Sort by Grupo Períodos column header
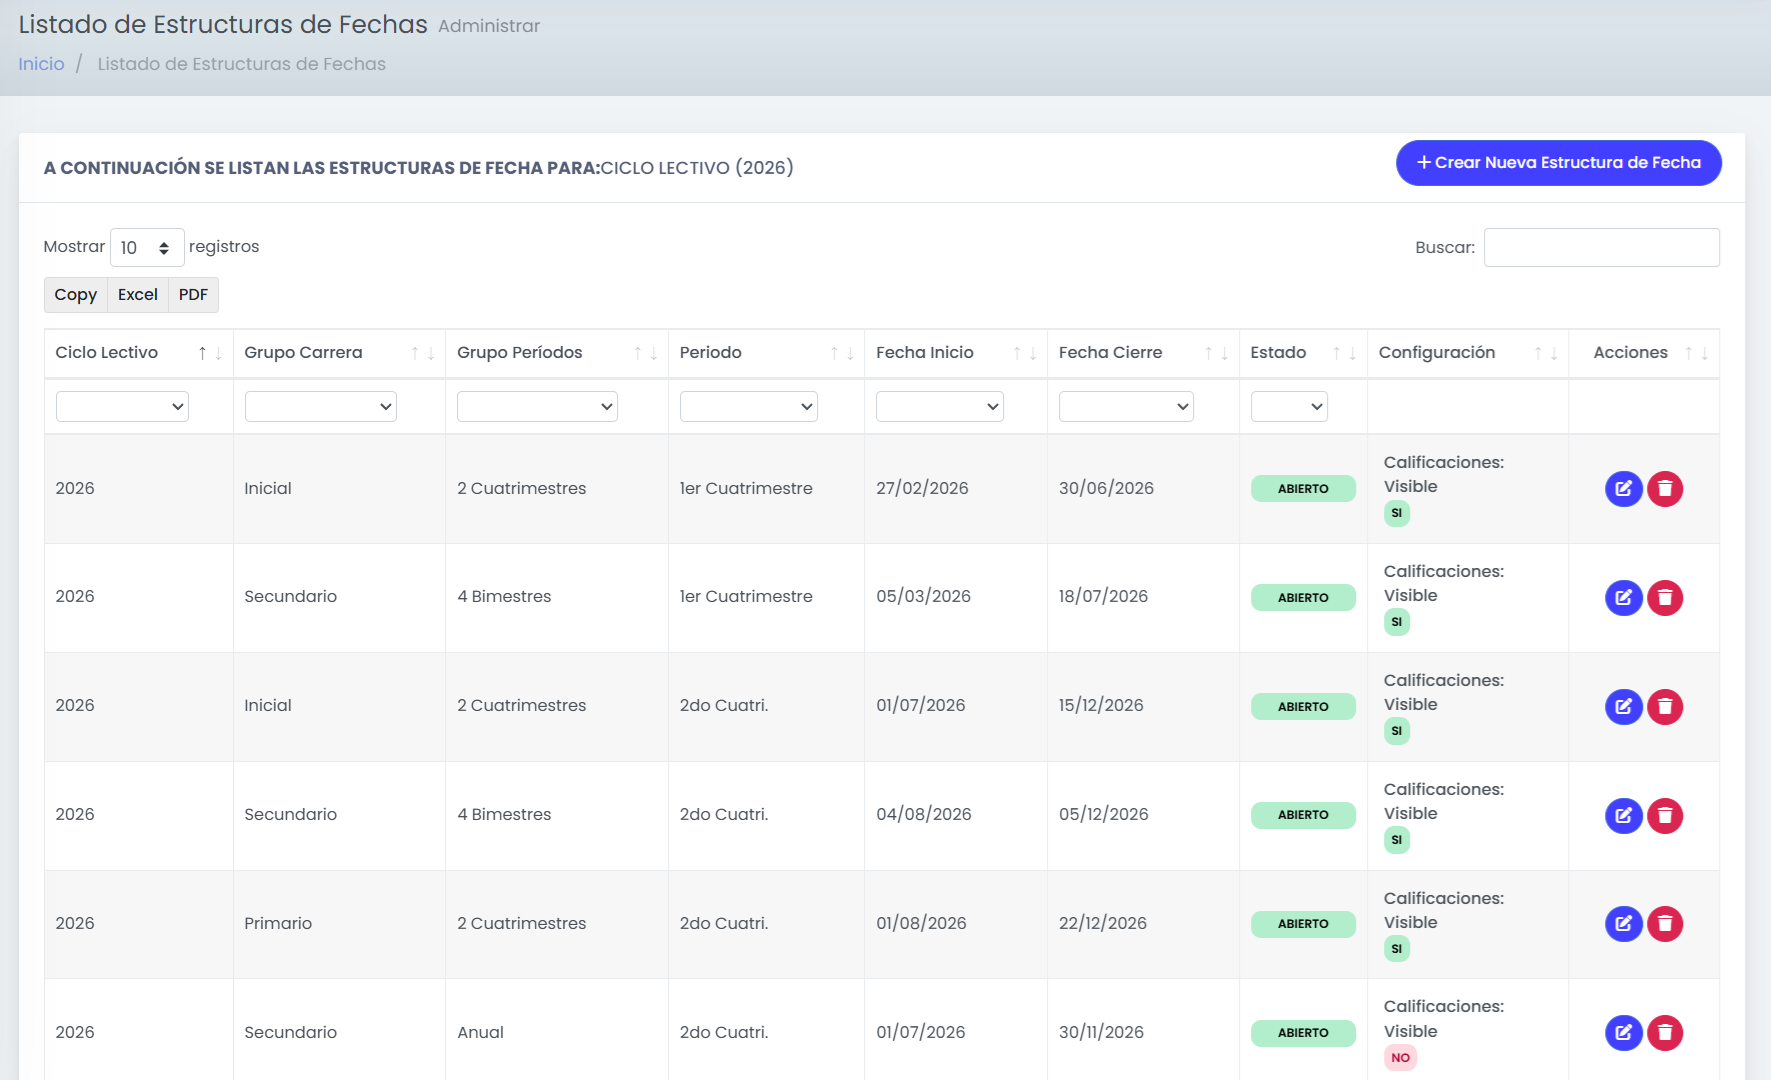Image resolution: width=1771 pixels, height=1080 pixels. (x=557, y=353)
